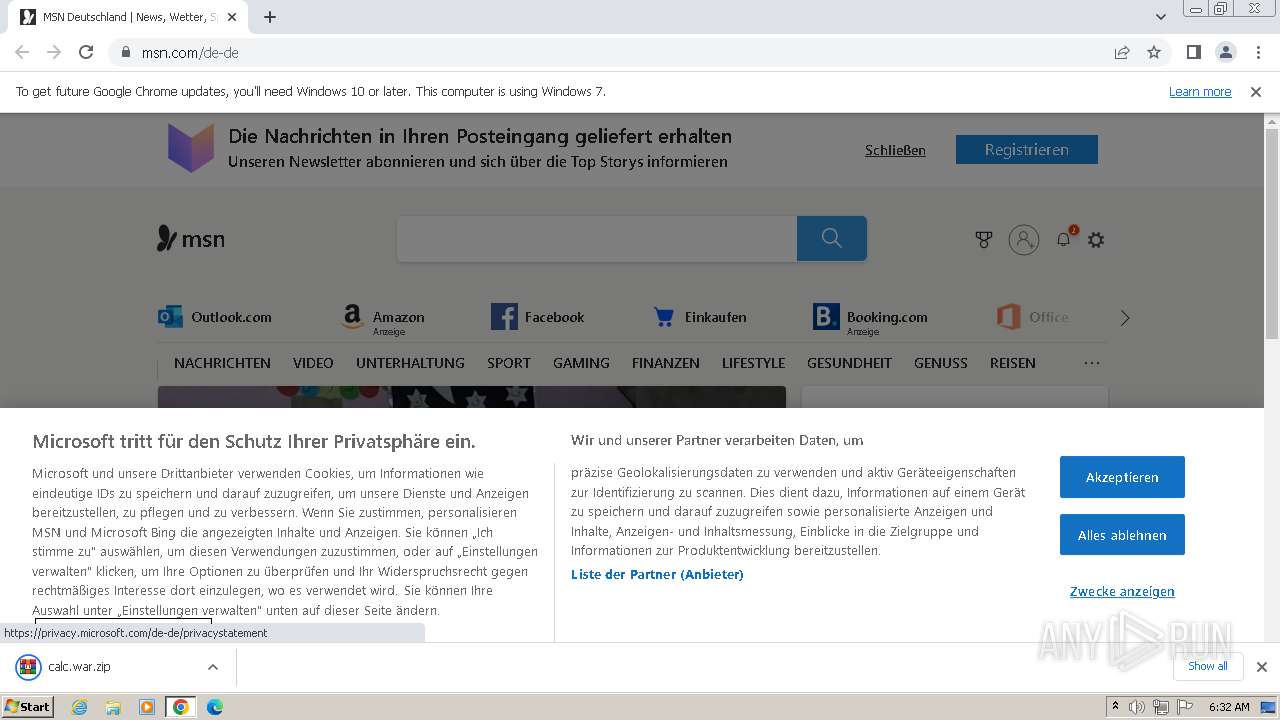Select the REISEN tab

coord(1013,363)
